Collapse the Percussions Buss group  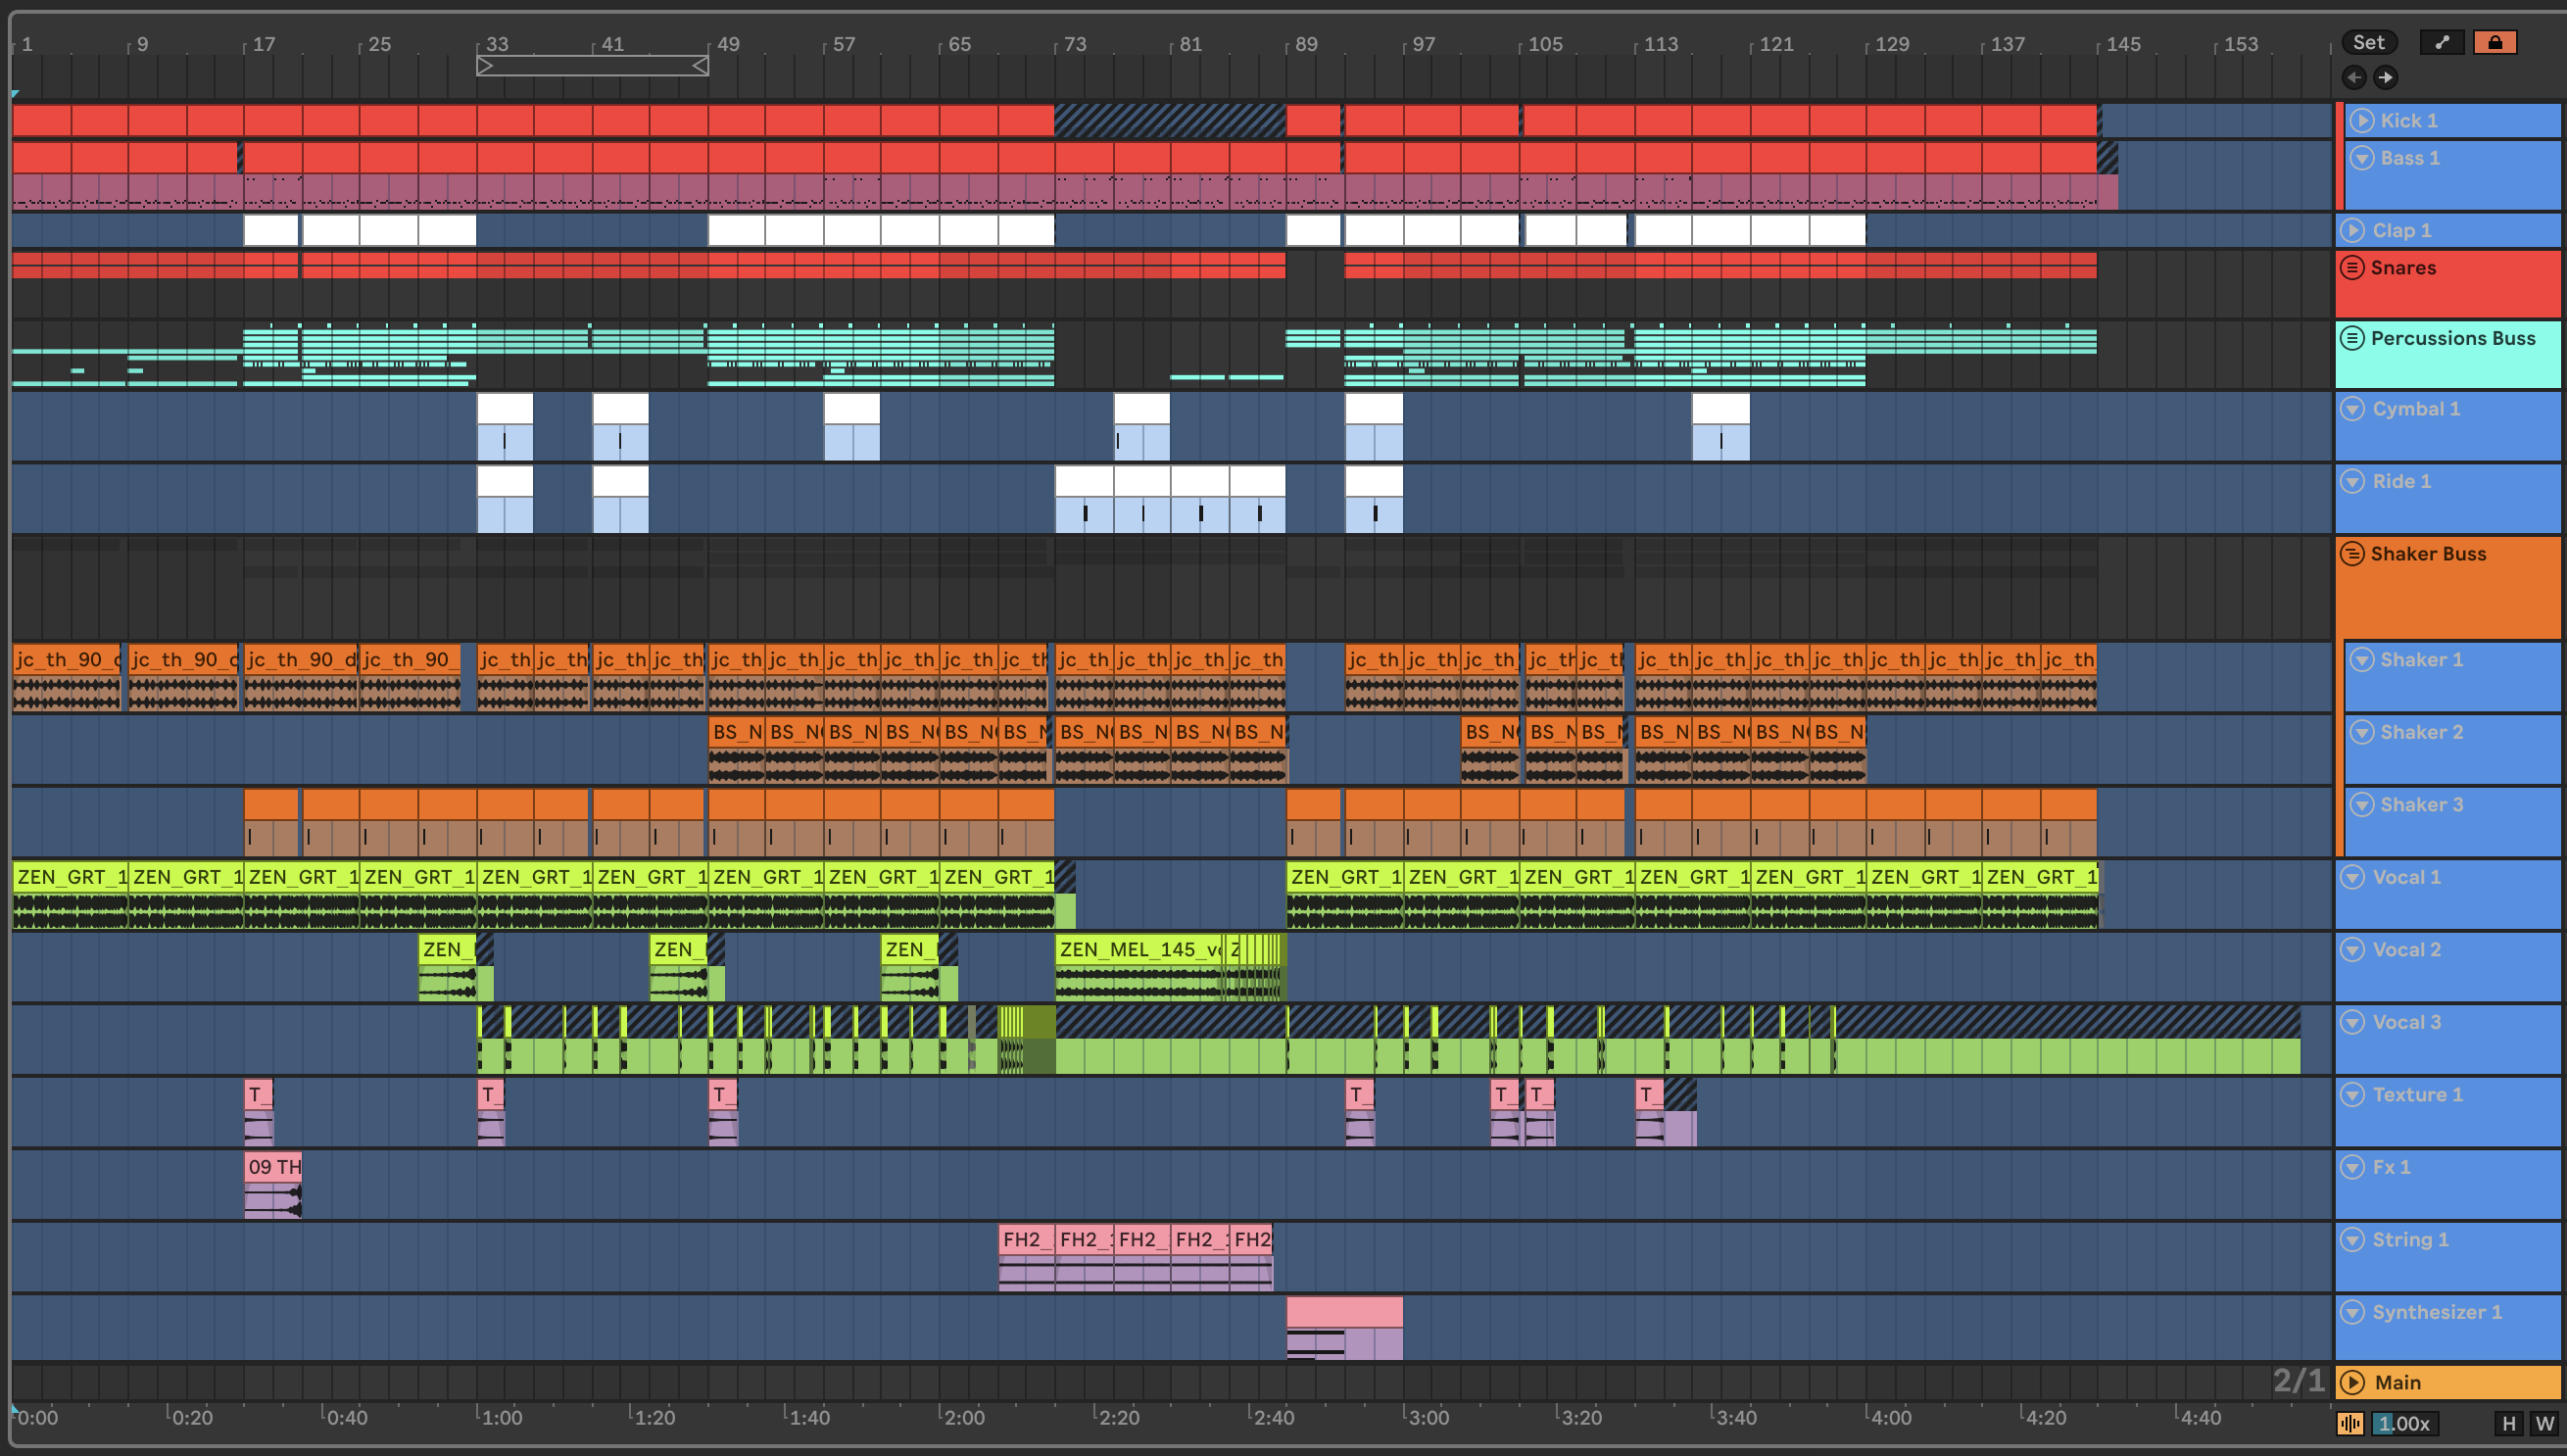(x=2352, y=338)
